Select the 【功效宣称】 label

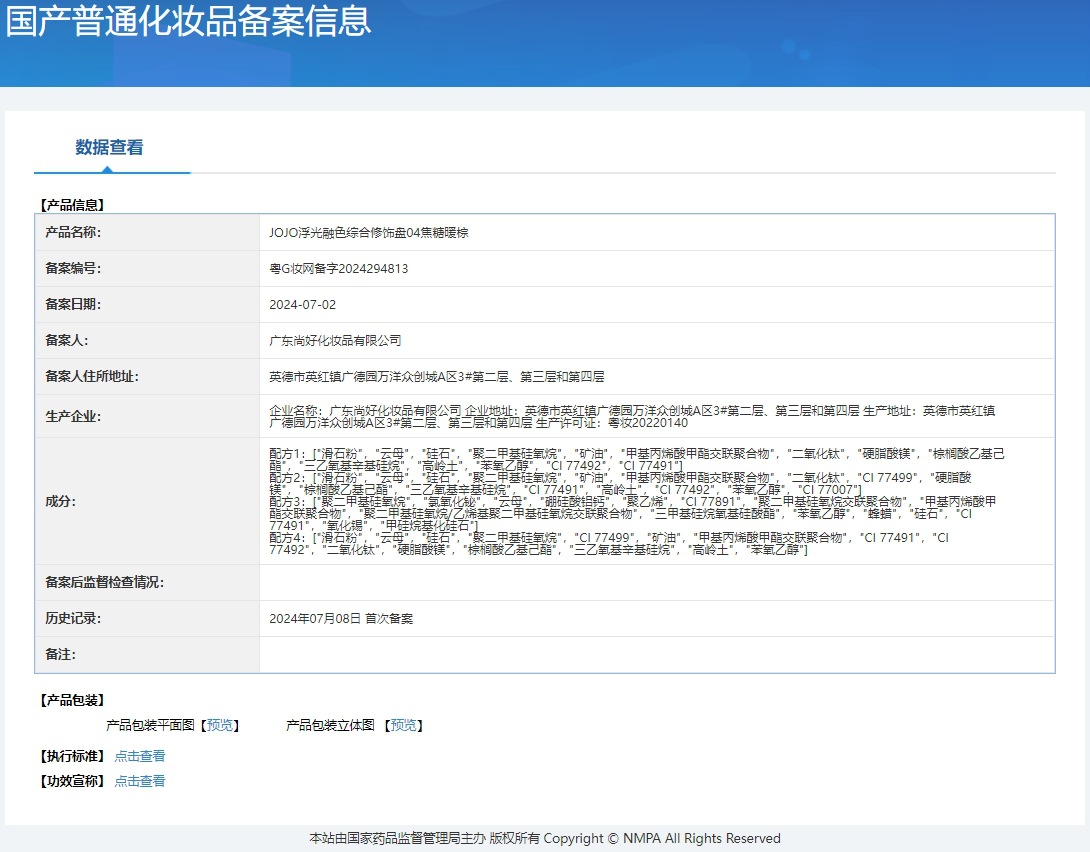(72, 781)
